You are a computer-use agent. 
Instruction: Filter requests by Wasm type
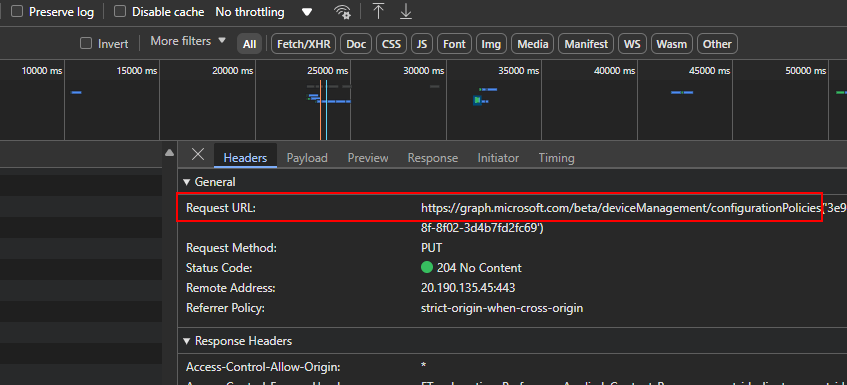tap(671, 44)
